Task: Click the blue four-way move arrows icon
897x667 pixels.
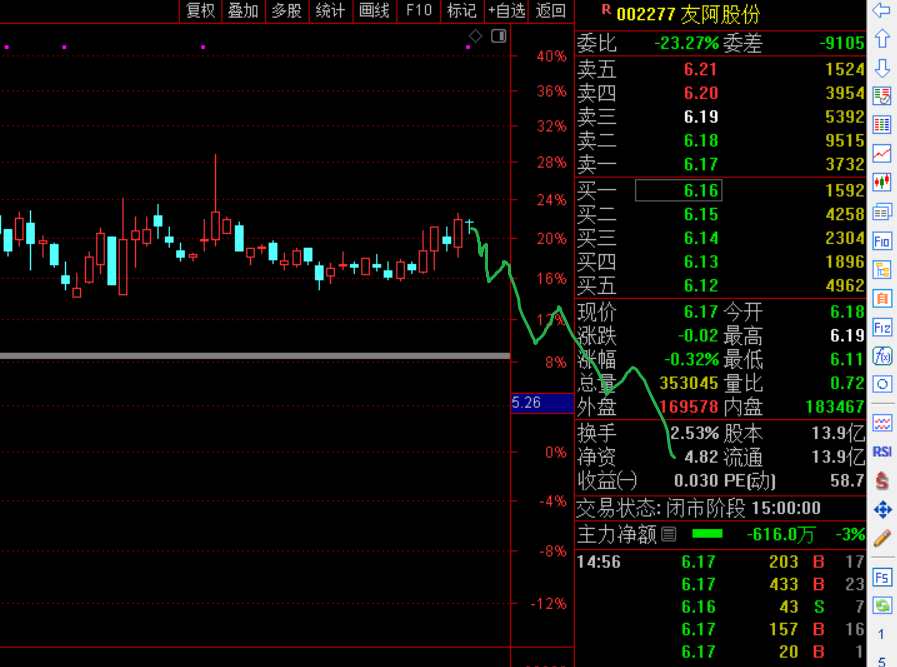Action: 882,509
